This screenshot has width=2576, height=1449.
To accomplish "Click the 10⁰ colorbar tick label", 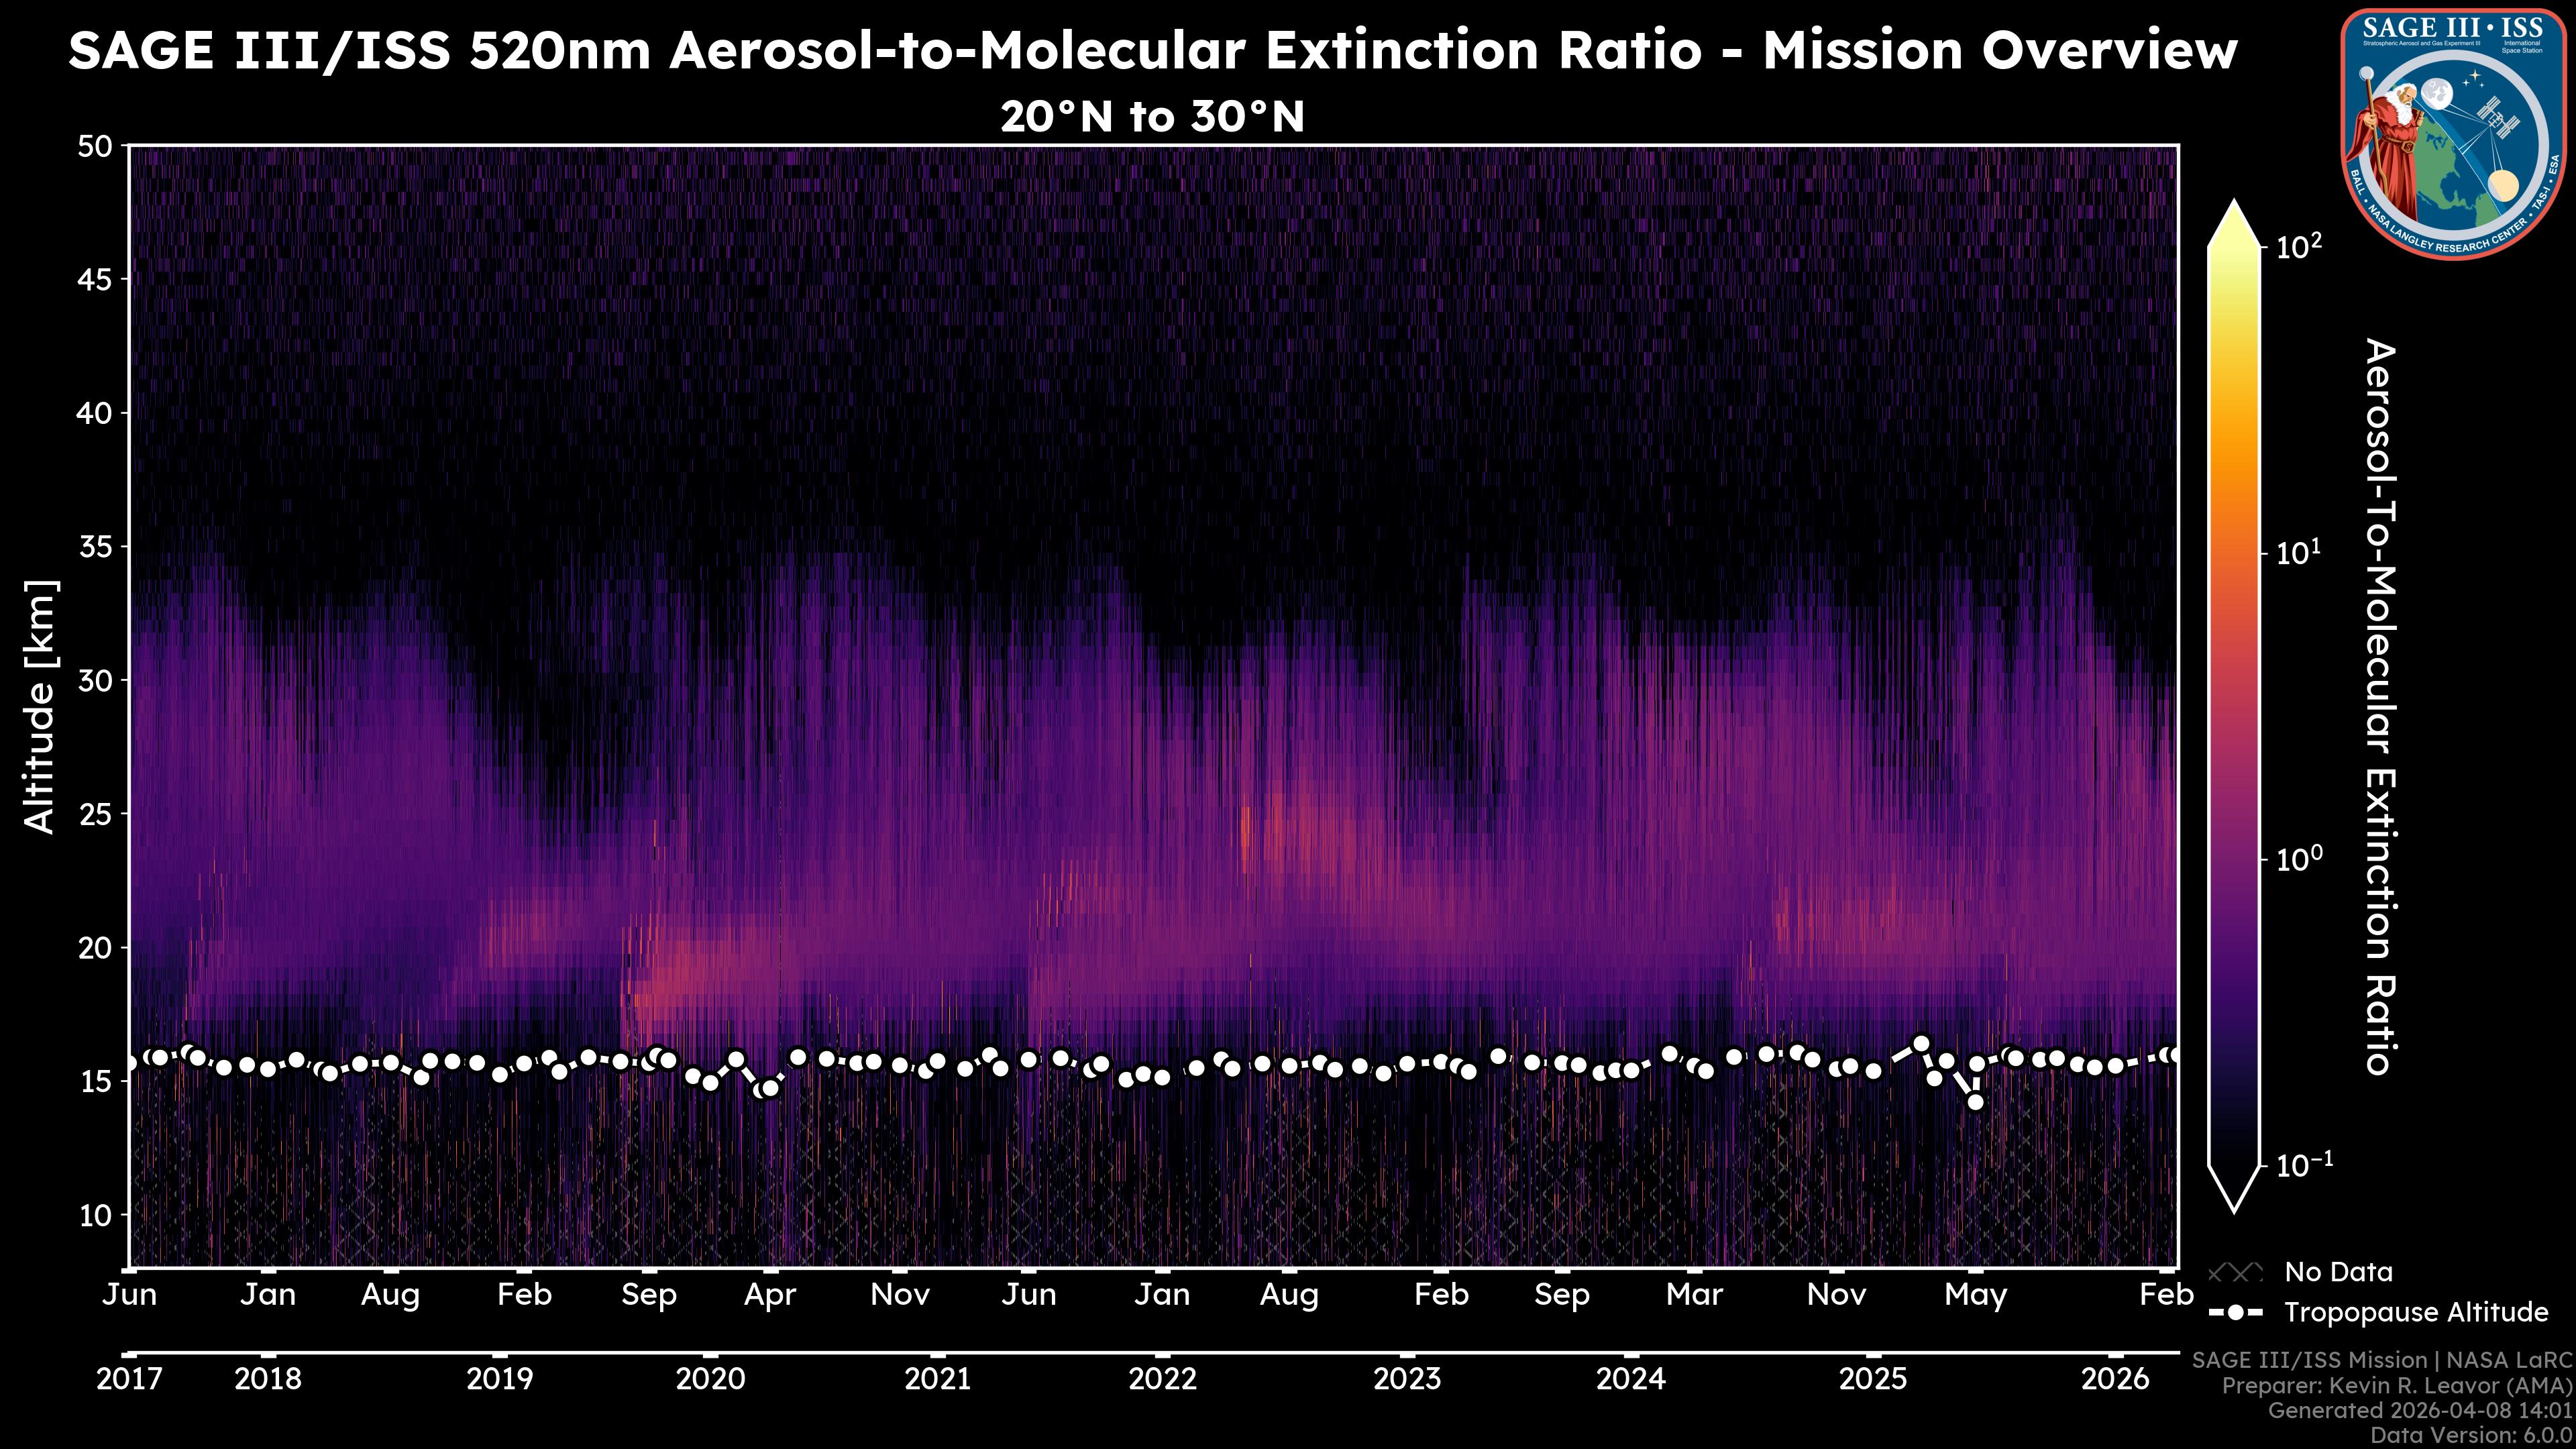I will pyautogui.click(x=2299, y=859).
